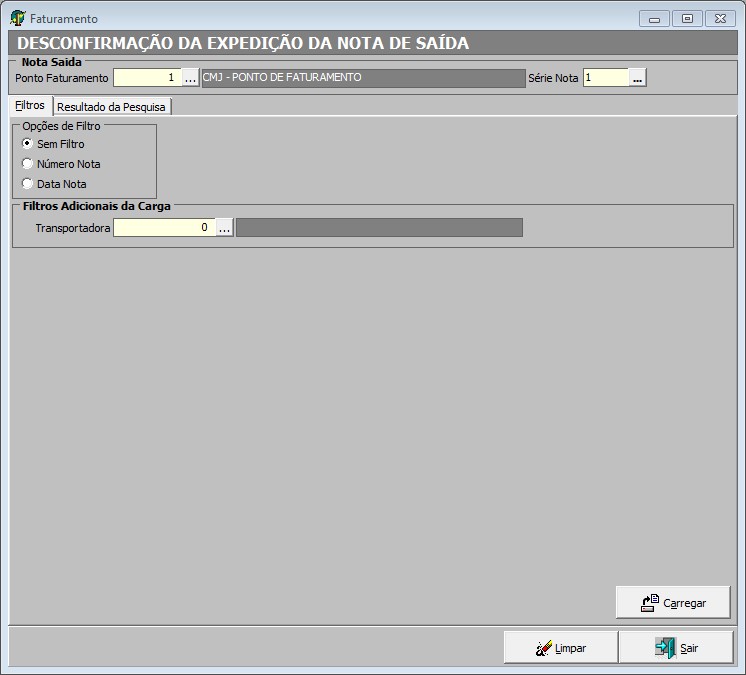Close the Faturamento window

coord(720,18)
